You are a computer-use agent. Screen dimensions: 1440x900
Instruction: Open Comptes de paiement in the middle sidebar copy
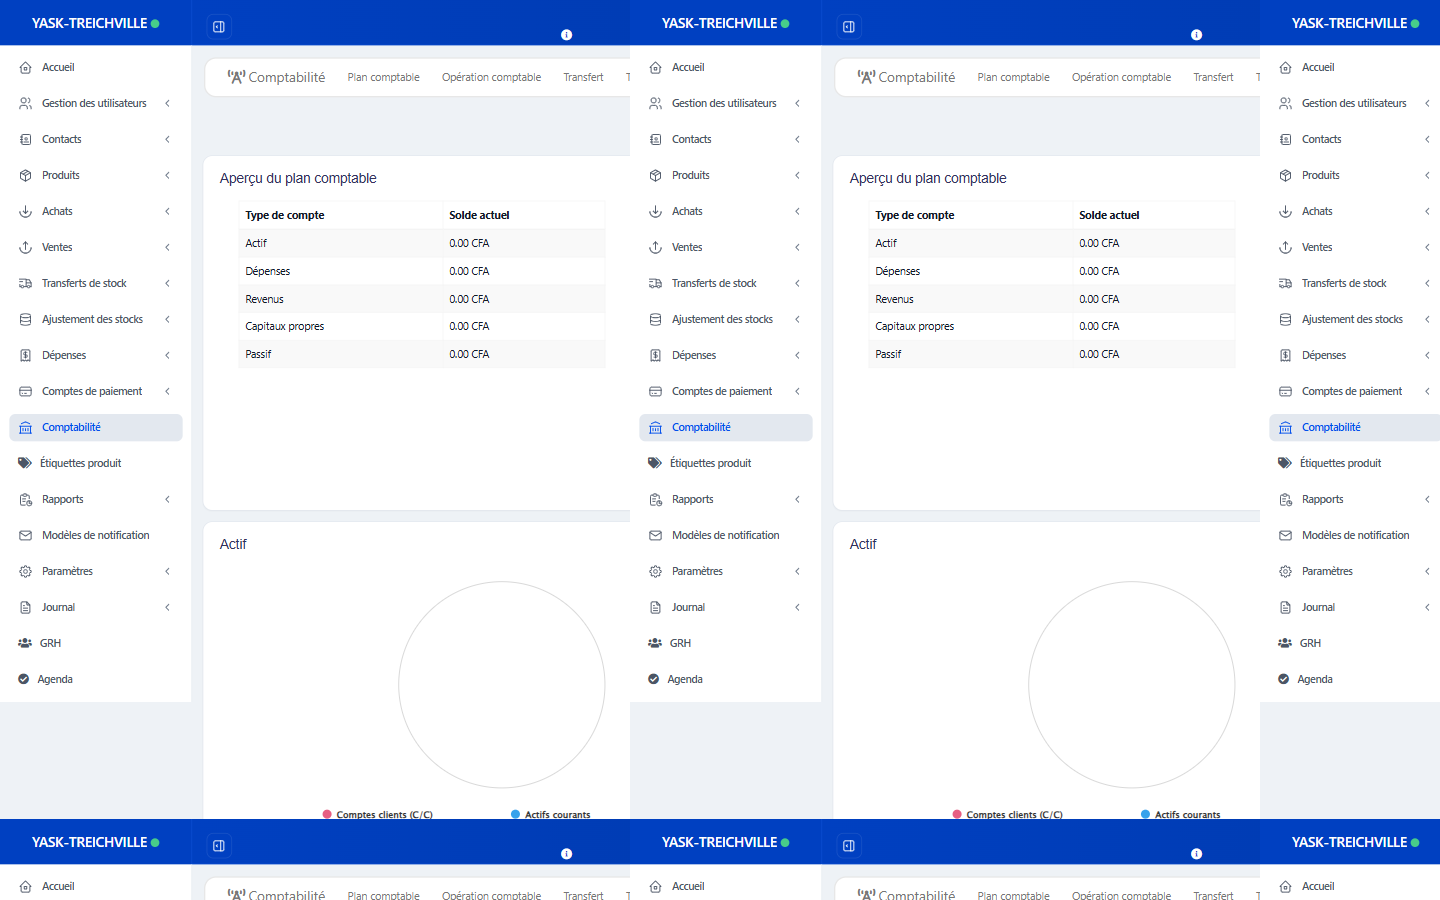726,392
